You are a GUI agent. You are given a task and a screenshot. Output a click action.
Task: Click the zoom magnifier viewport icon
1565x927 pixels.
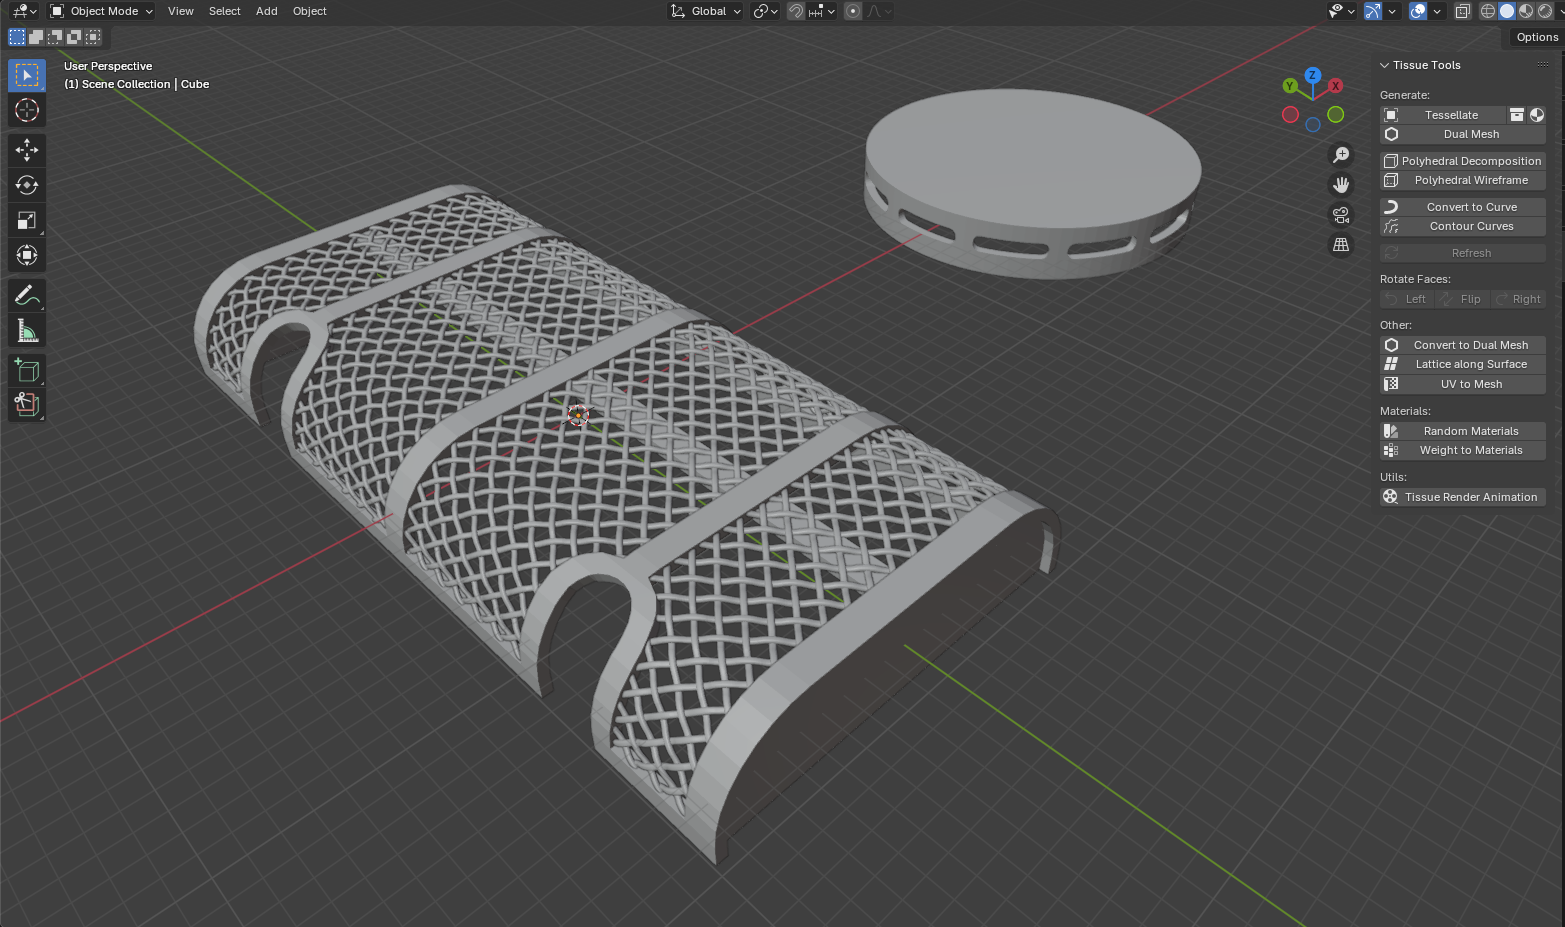(x=1341, y=155)
